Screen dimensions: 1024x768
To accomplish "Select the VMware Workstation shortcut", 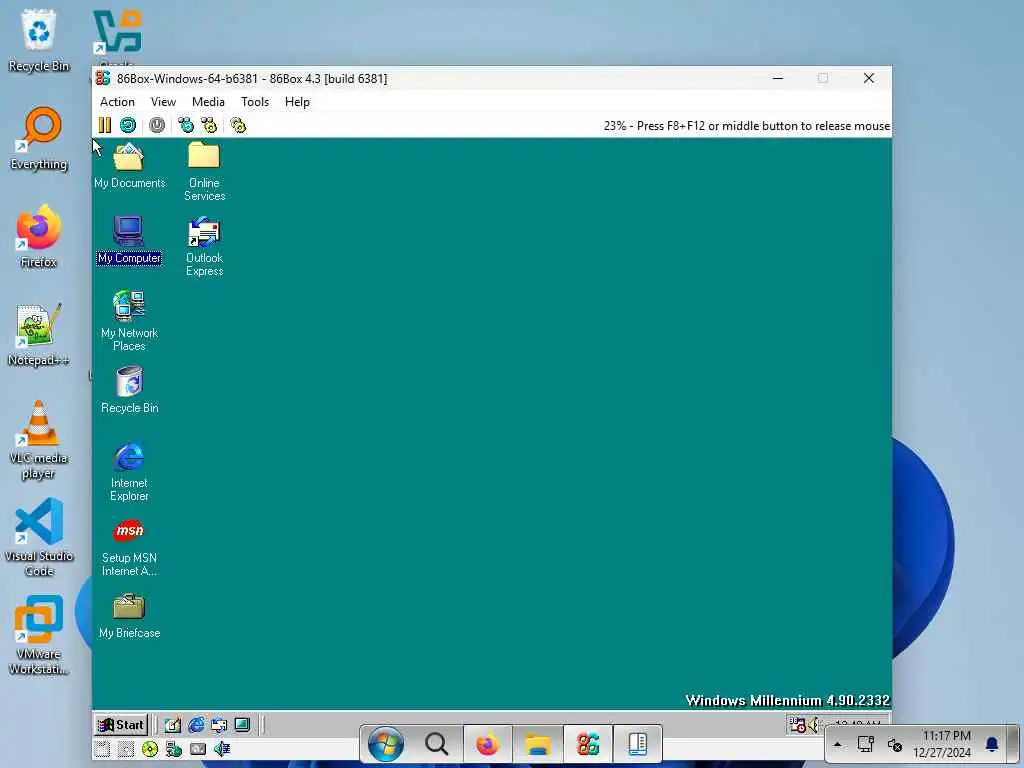I will pyautogui.click(x=39, y=635).
